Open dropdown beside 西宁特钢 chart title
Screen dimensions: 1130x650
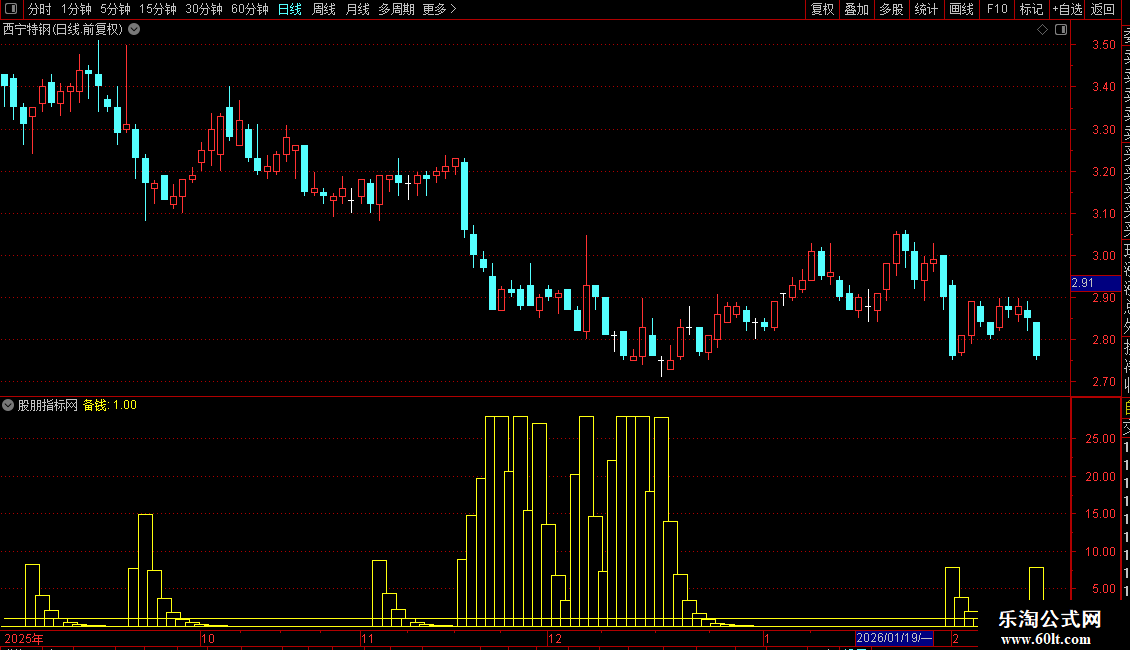coord(134,30)
